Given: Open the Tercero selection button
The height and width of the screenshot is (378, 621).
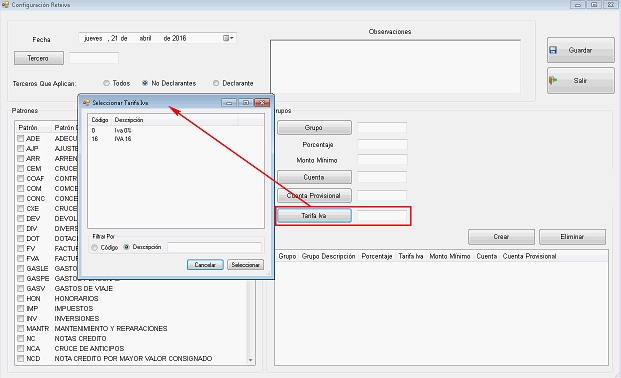Looking at the screenshot, I should pos(38,58).
